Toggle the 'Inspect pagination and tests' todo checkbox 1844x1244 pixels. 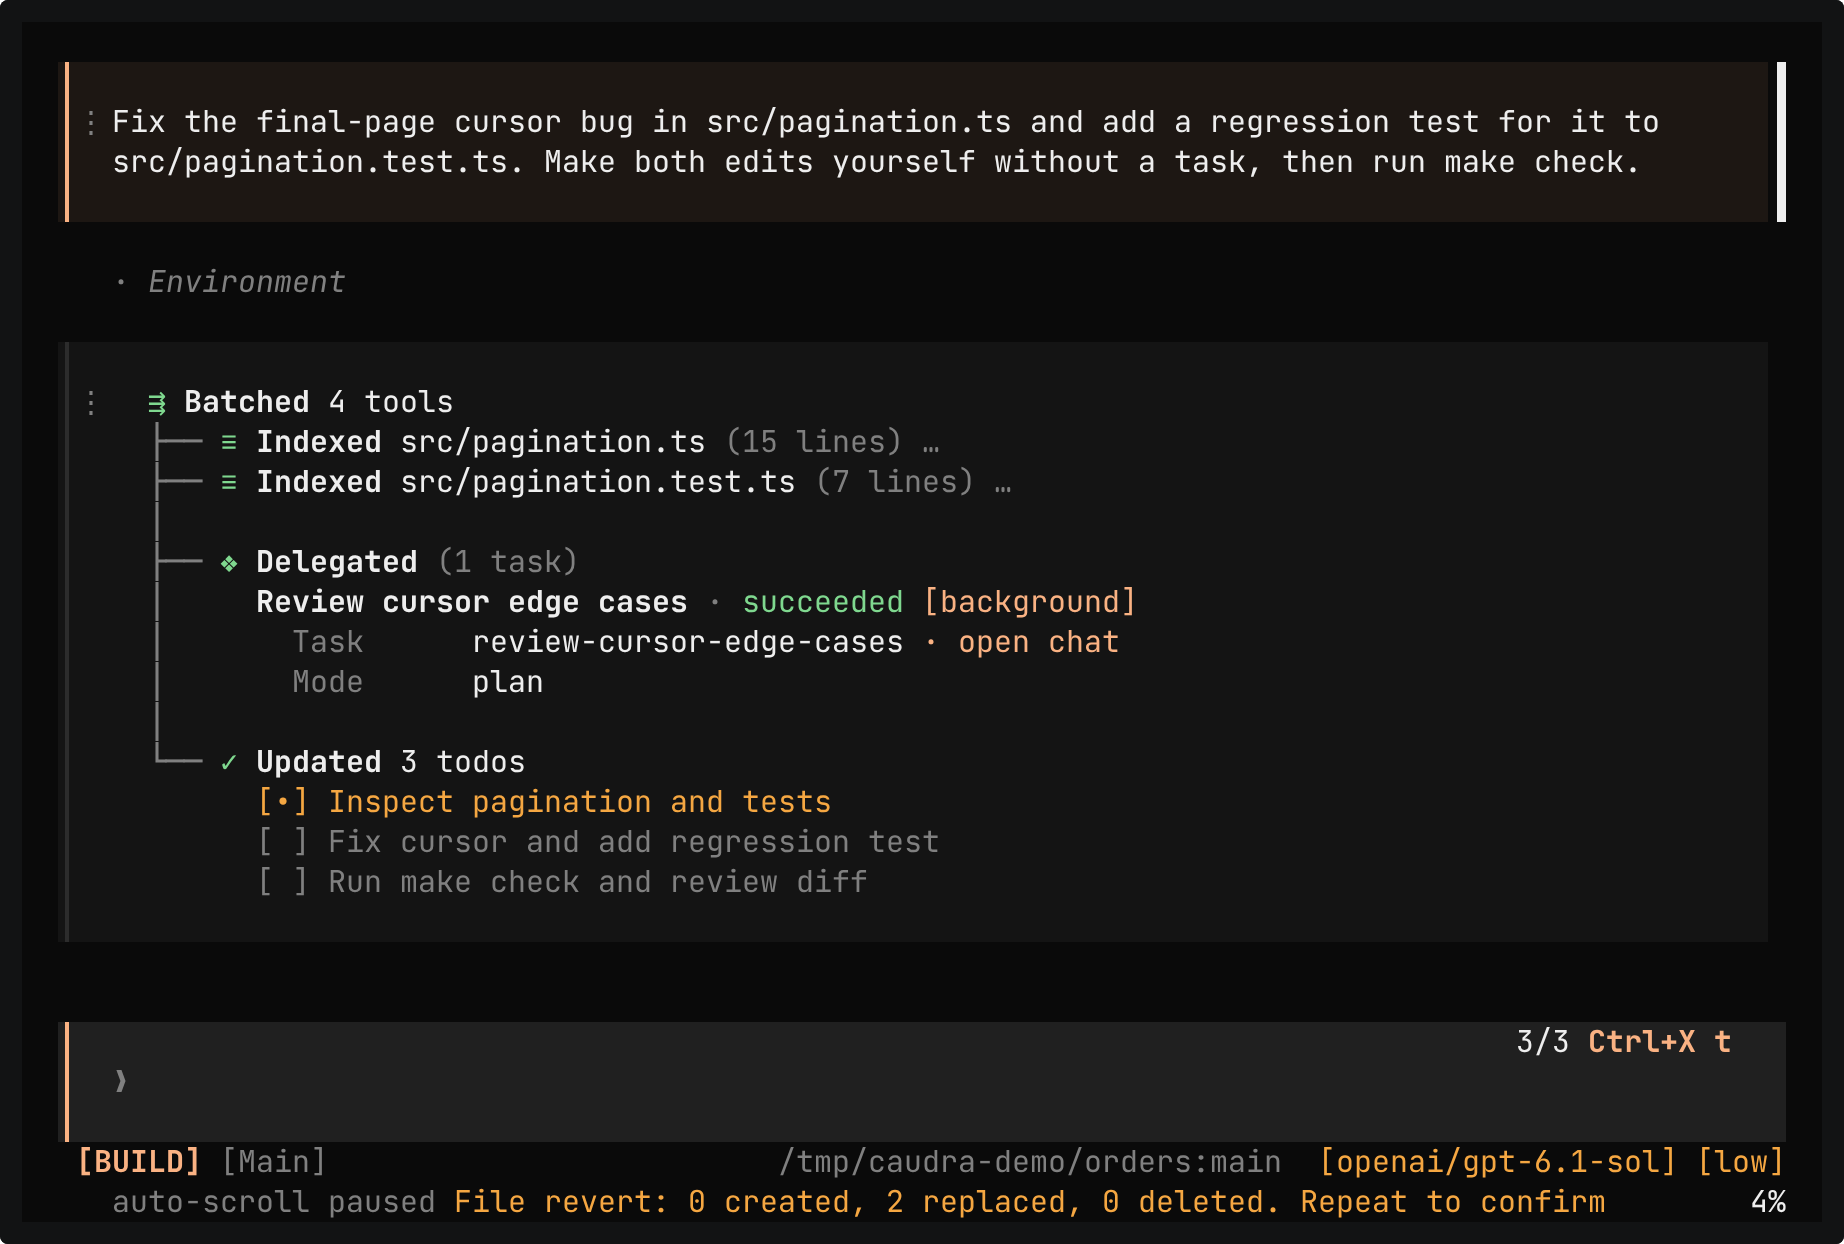pos(282,802)
